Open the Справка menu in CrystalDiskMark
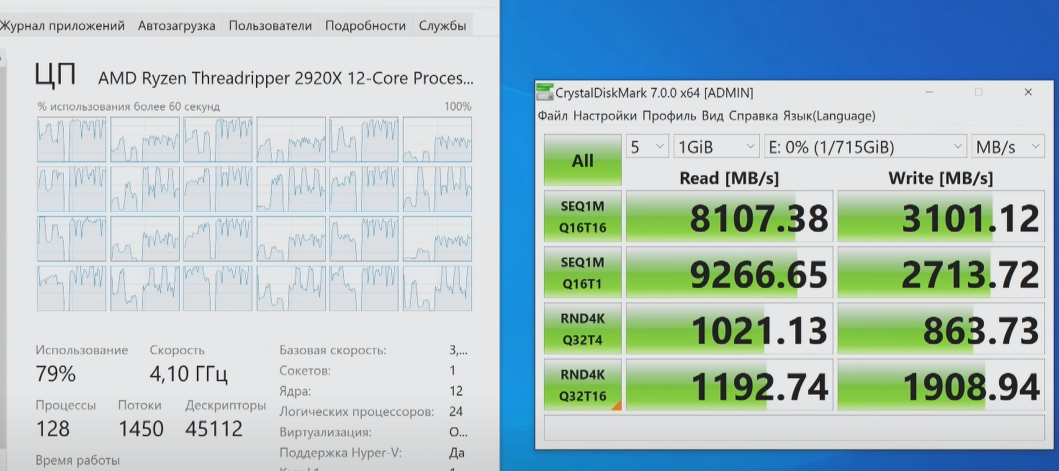Viewport: 1059px width, 471px height. (753, 116)
